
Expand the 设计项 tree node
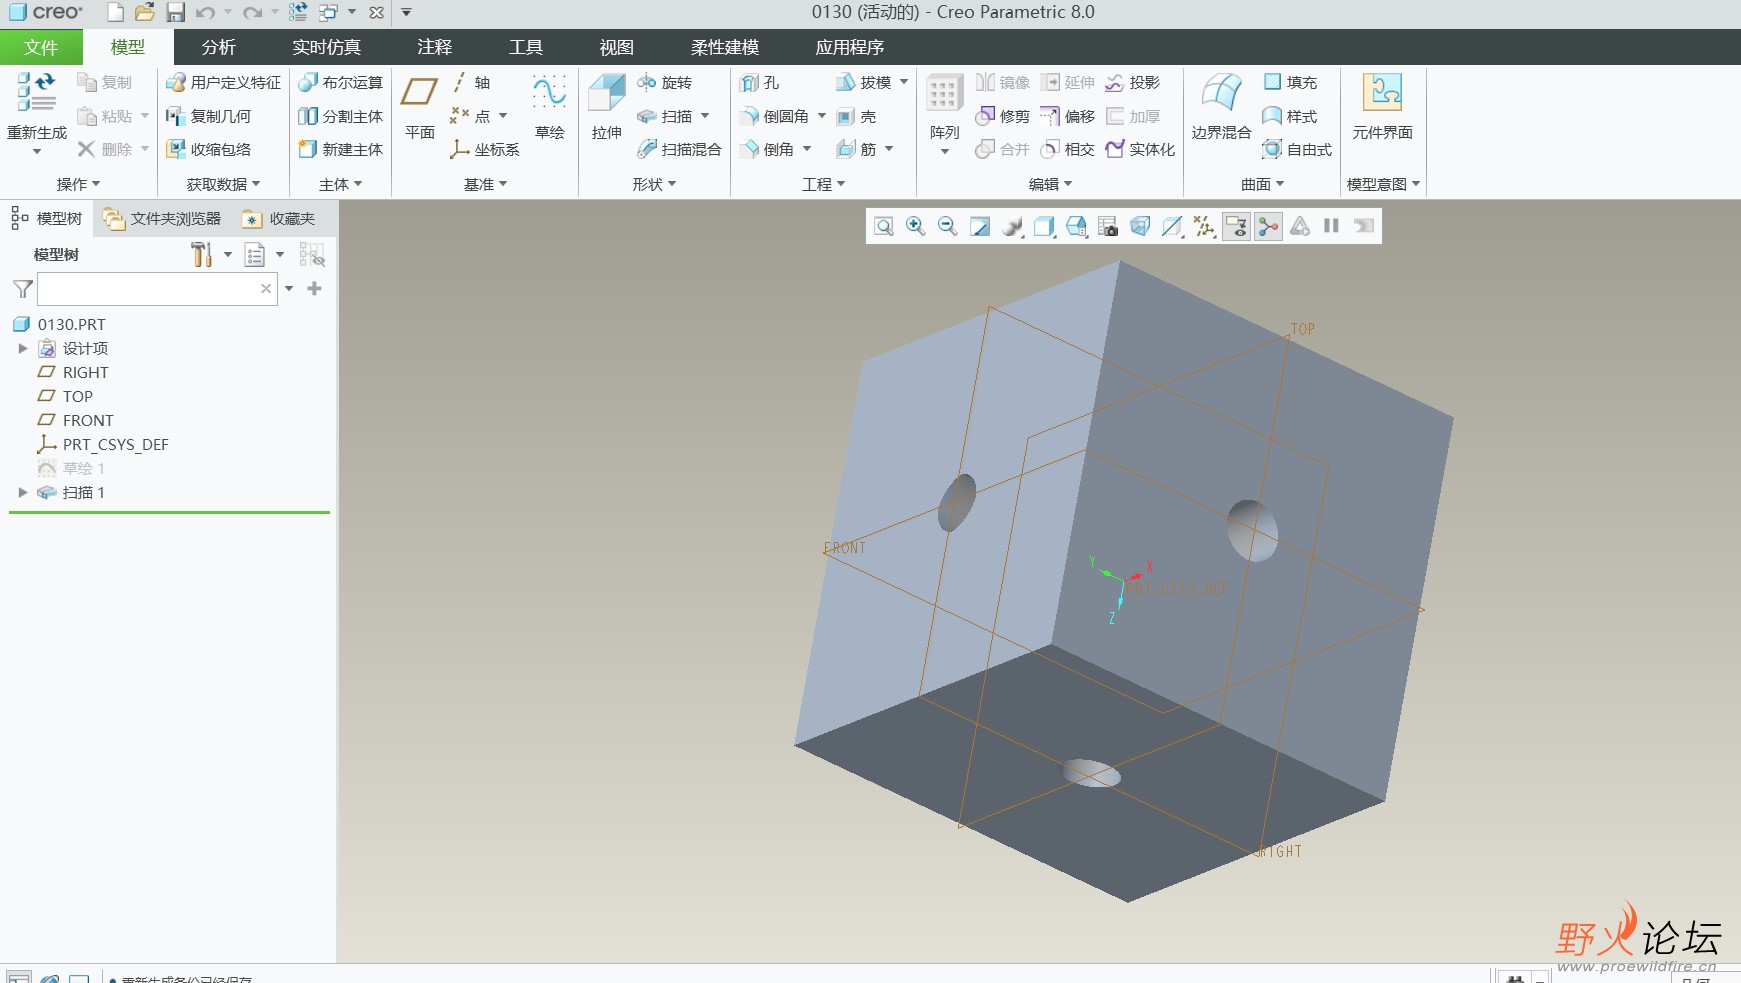click(22, 348)
